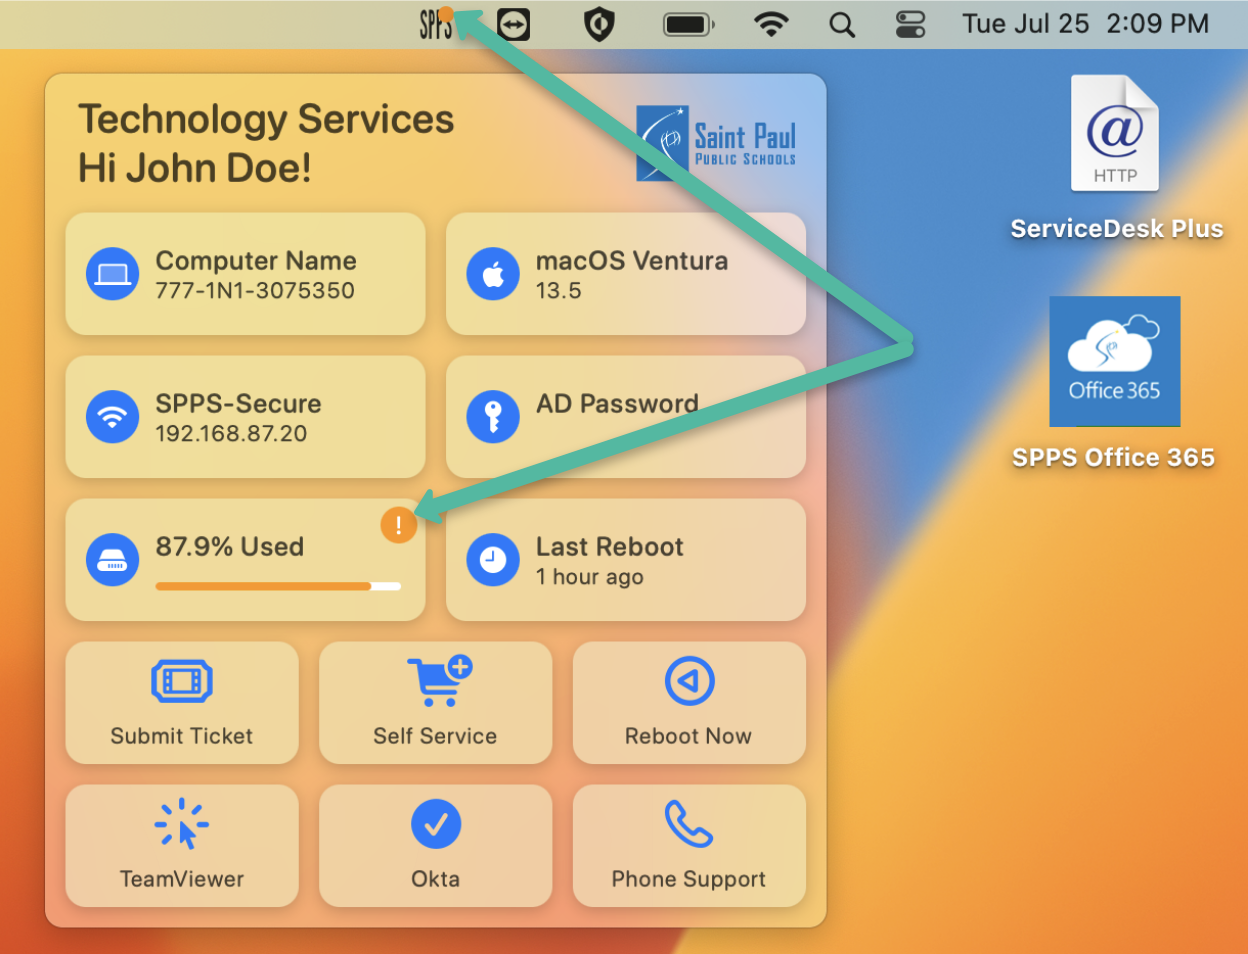
Task: Click the 87.9% Used storage bar
Action: pyautogui.click(x=278, y=586)
